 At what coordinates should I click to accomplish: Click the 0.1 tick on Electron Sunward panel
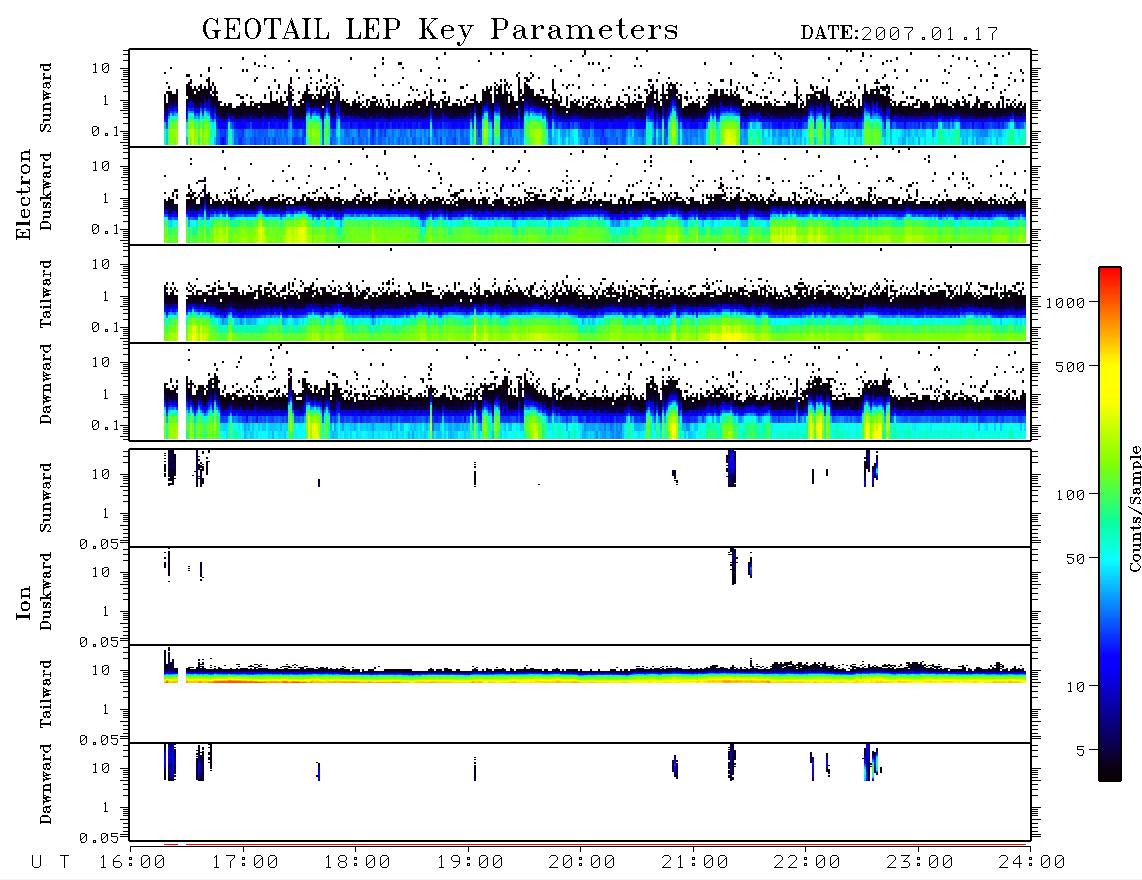[x=105, y=131]
